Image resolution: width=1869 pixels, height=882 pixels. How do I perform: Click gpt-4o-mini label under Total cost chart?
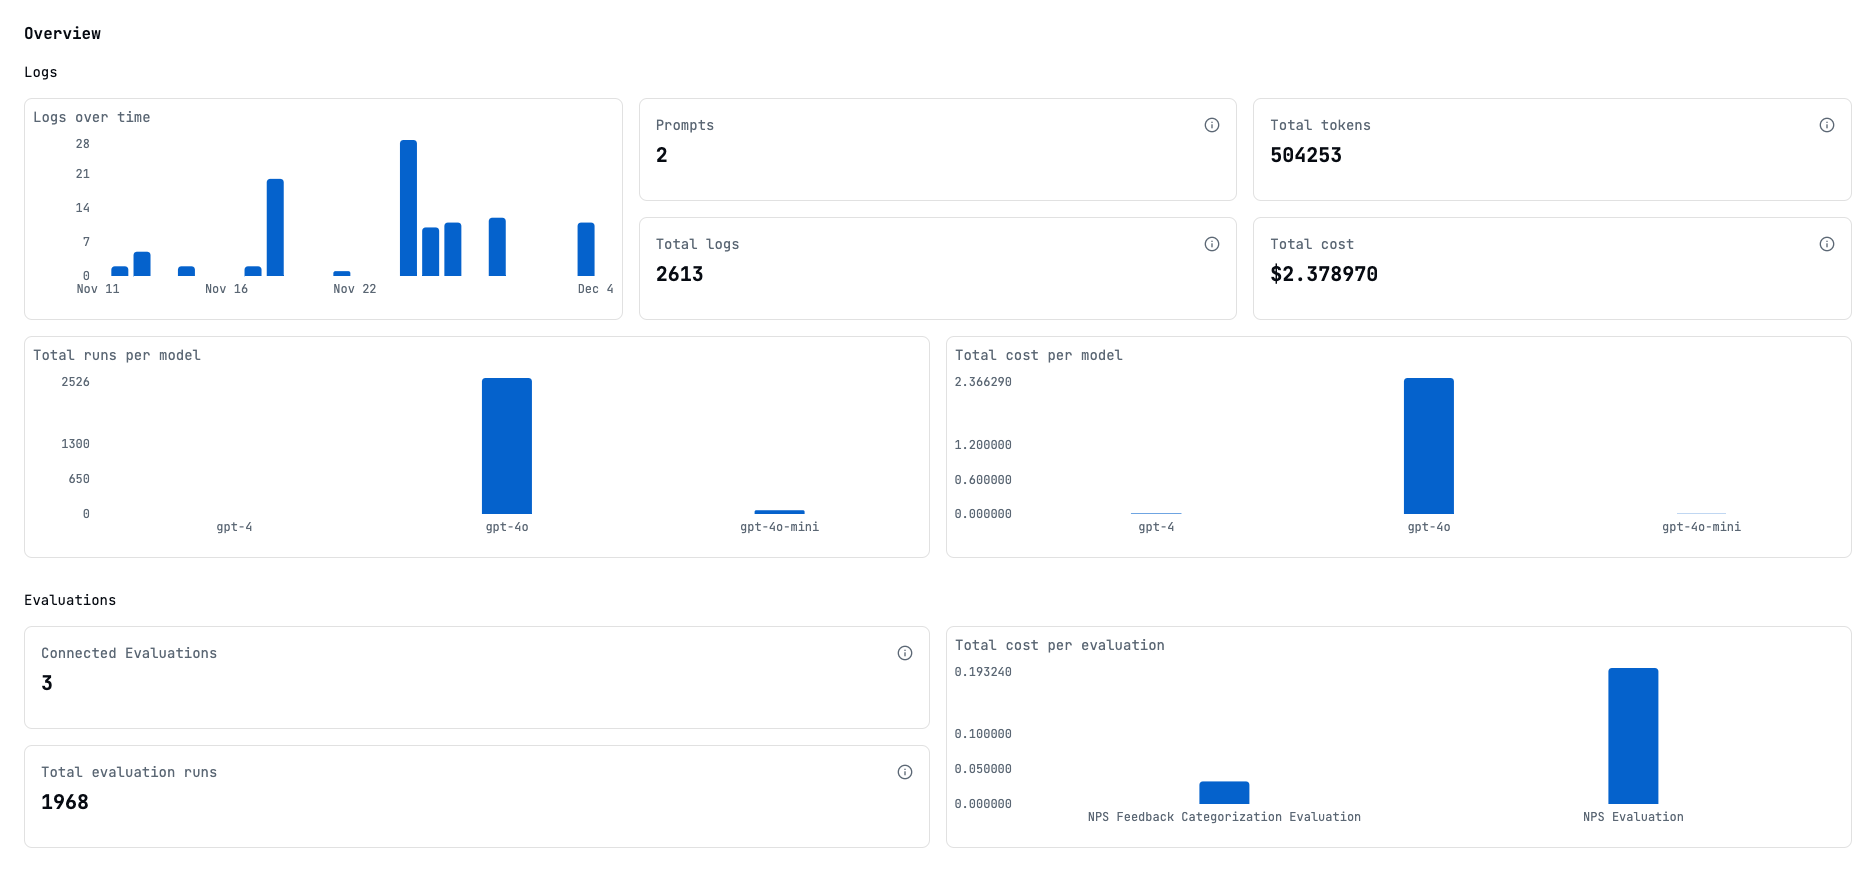point(1701,527)
